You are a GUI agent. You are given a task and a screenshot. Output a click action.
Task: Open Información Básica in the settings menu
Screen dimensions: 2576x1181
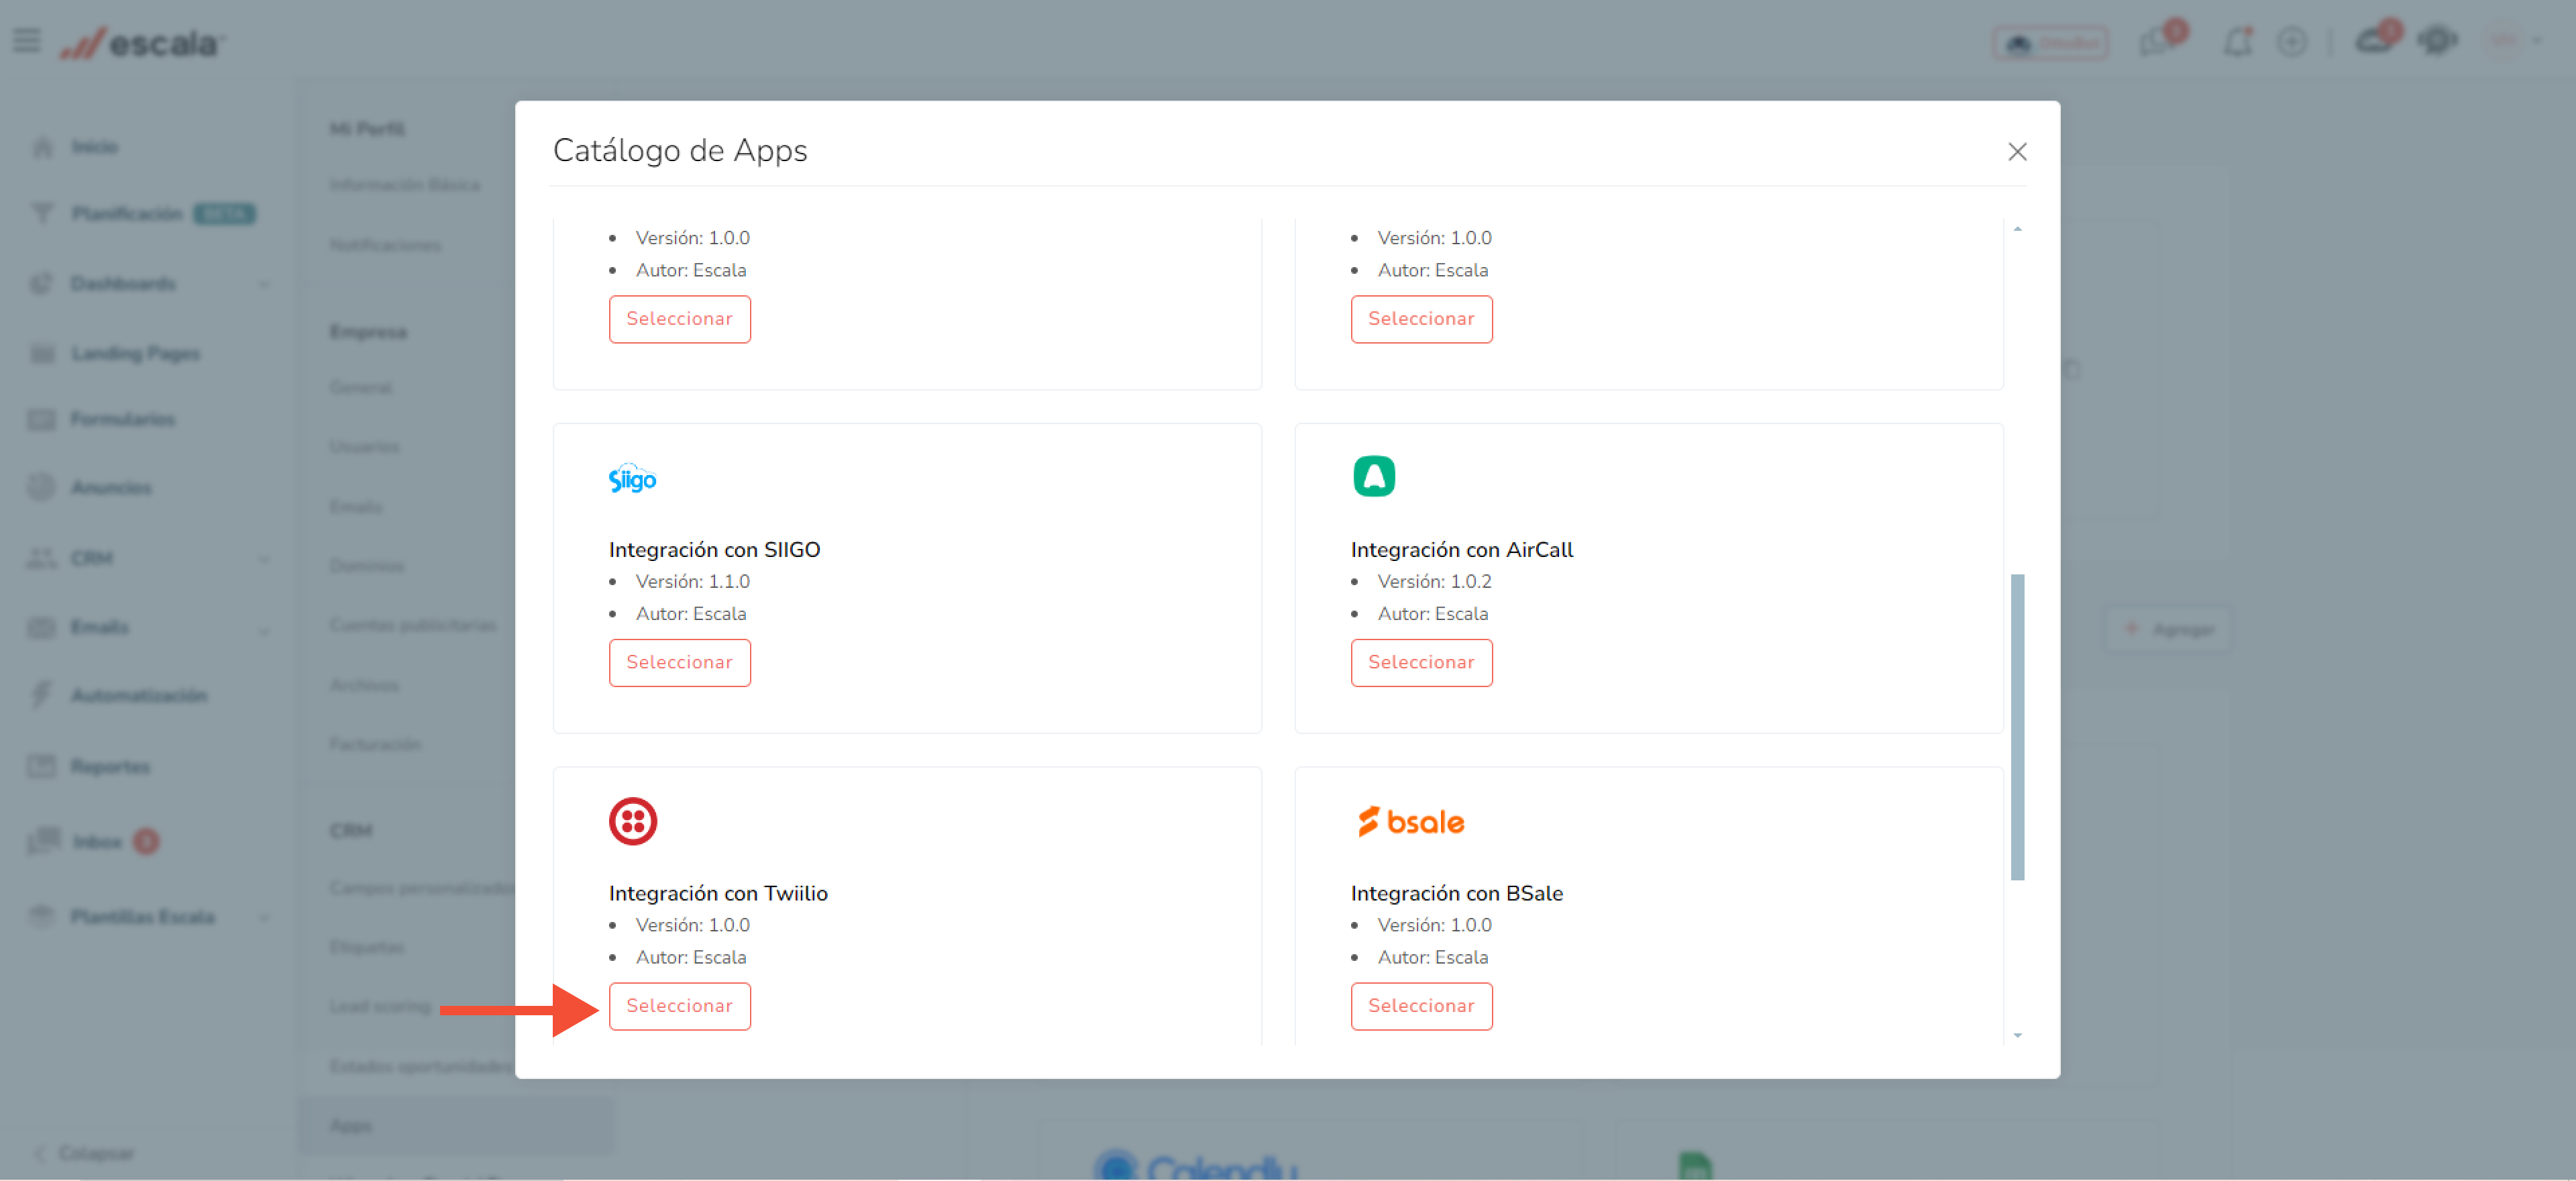[405, 184]
